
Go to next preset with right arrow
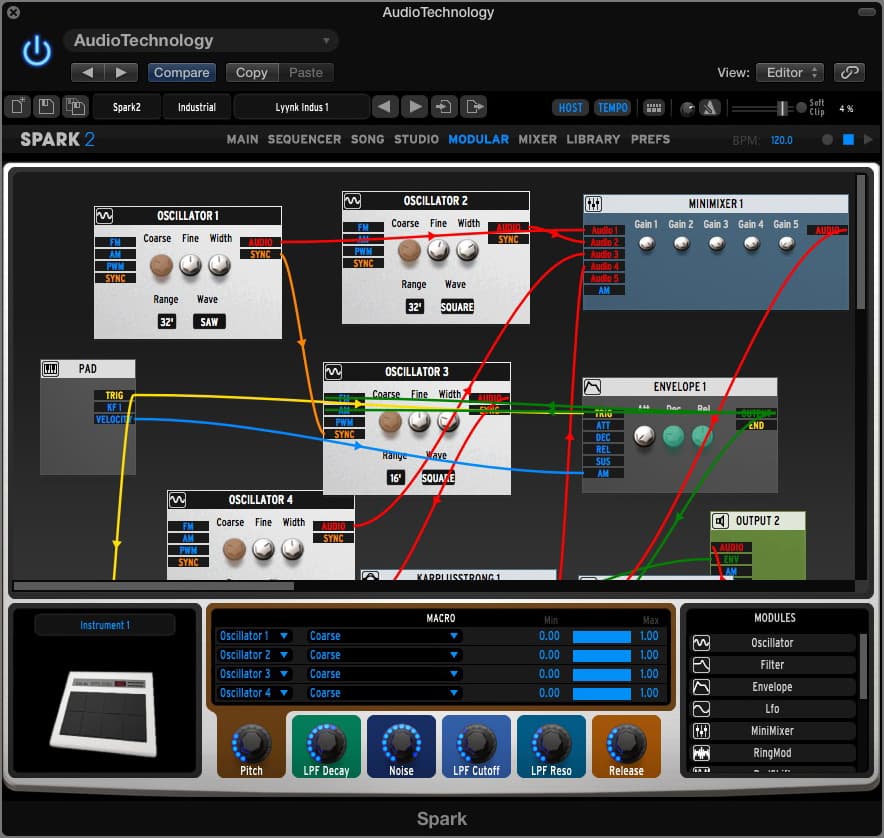tap(416, 107)
